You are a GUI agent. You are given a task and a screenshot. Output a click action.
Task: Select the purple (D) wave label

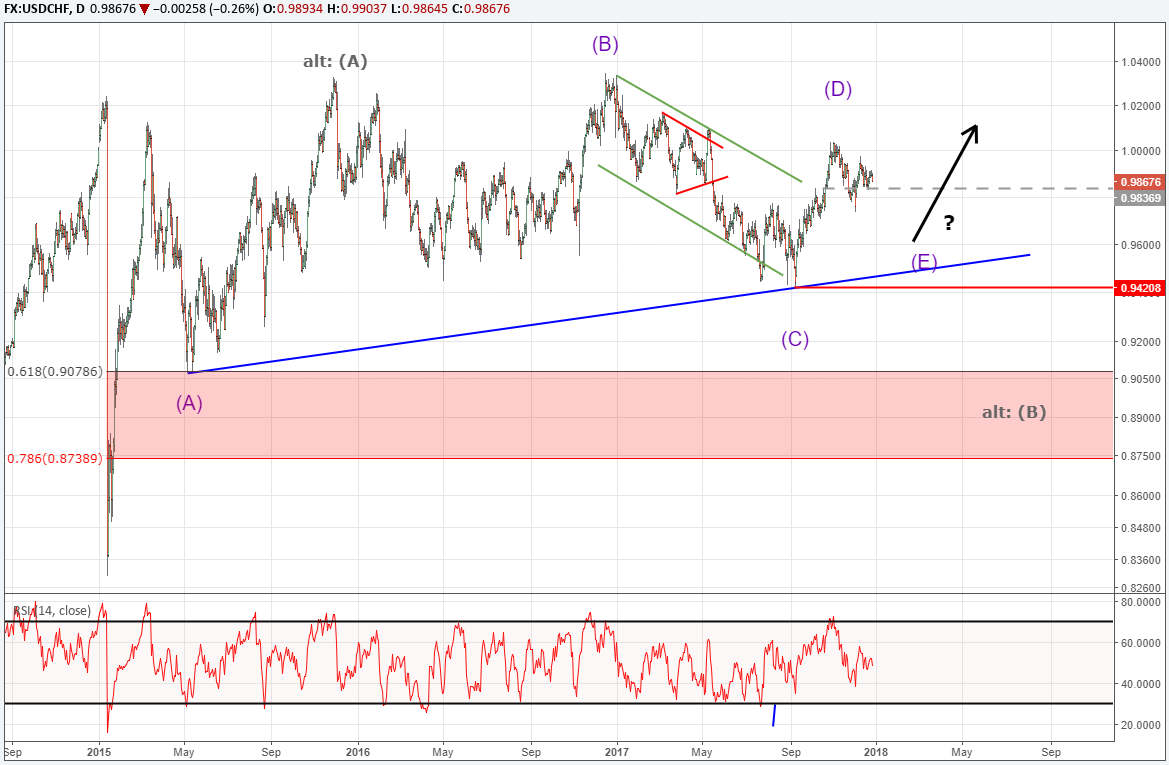click(838, 89)
